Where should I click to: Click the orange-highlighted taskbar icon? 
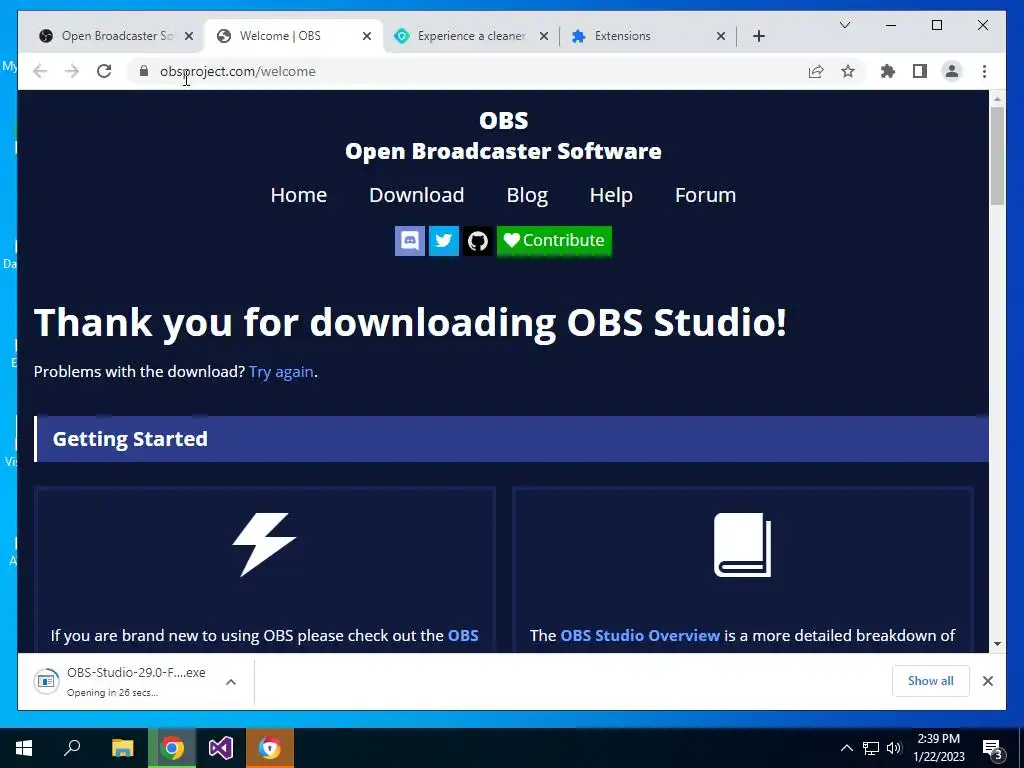click(270, 748)
